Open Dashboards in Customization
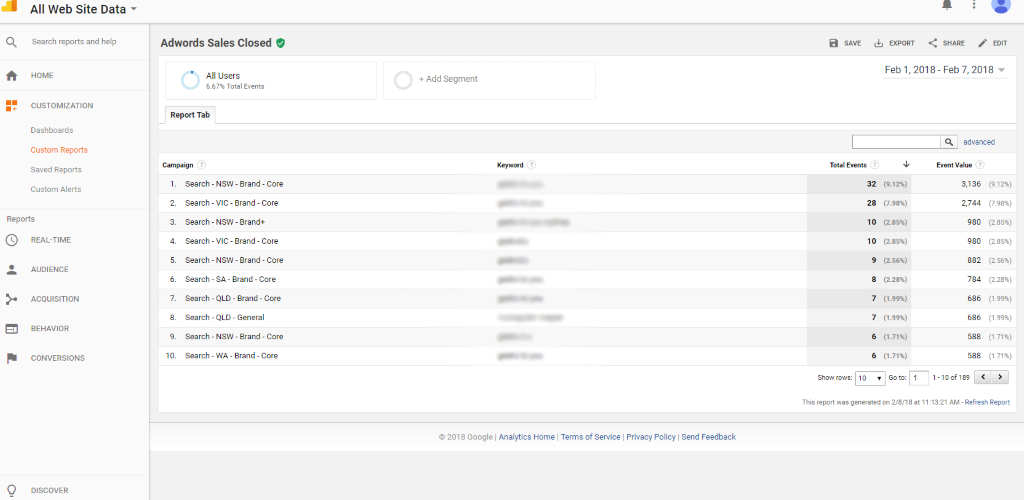Screen dimensions: 1024x500 52,131
